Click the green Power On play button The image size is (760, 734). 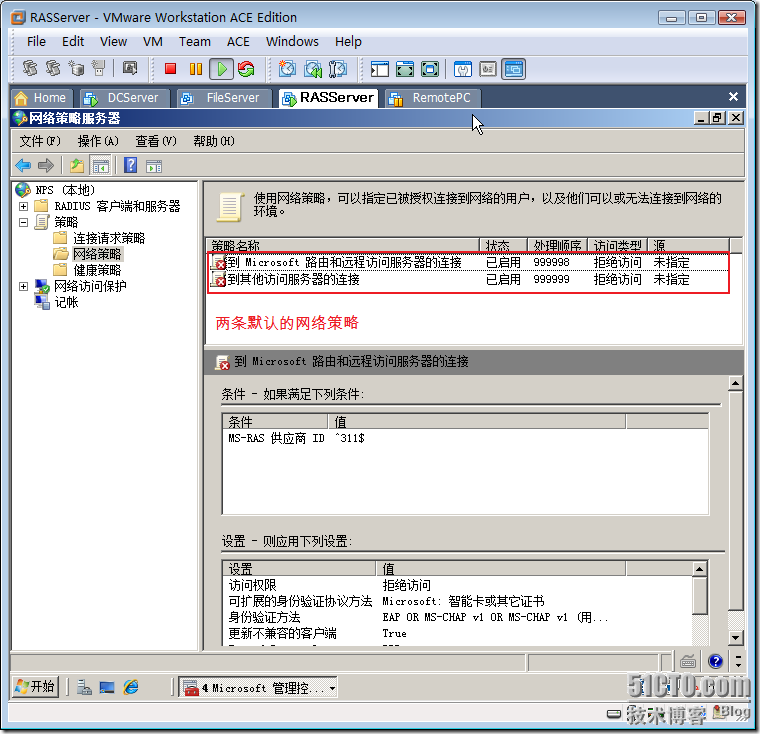click(x=222, y=69)
